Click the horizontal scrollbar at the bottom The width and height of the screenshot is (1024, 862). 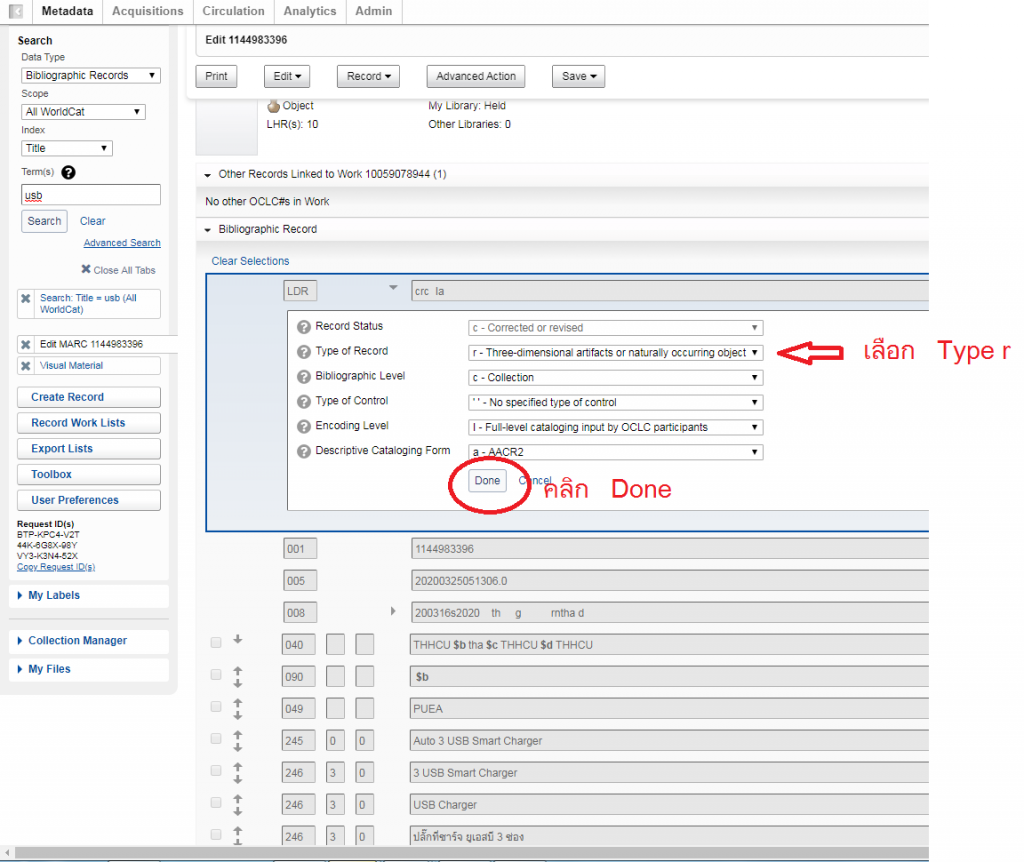[472, 853]
